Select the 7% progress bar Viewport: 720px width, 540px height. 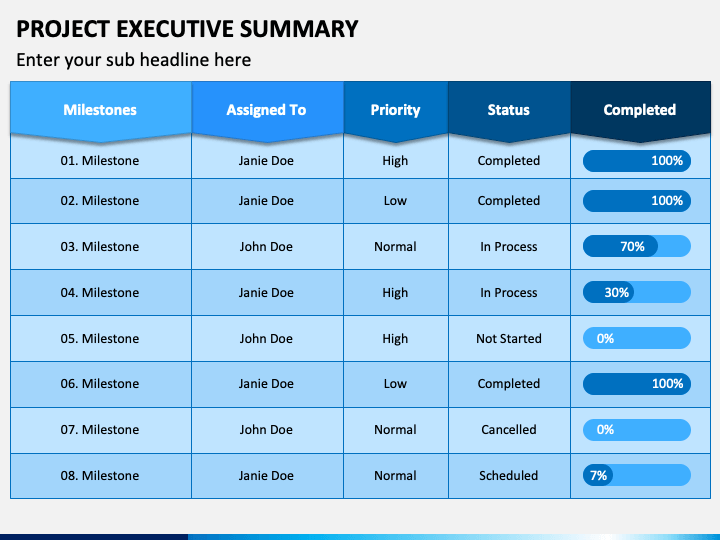[x=637, y=475]
